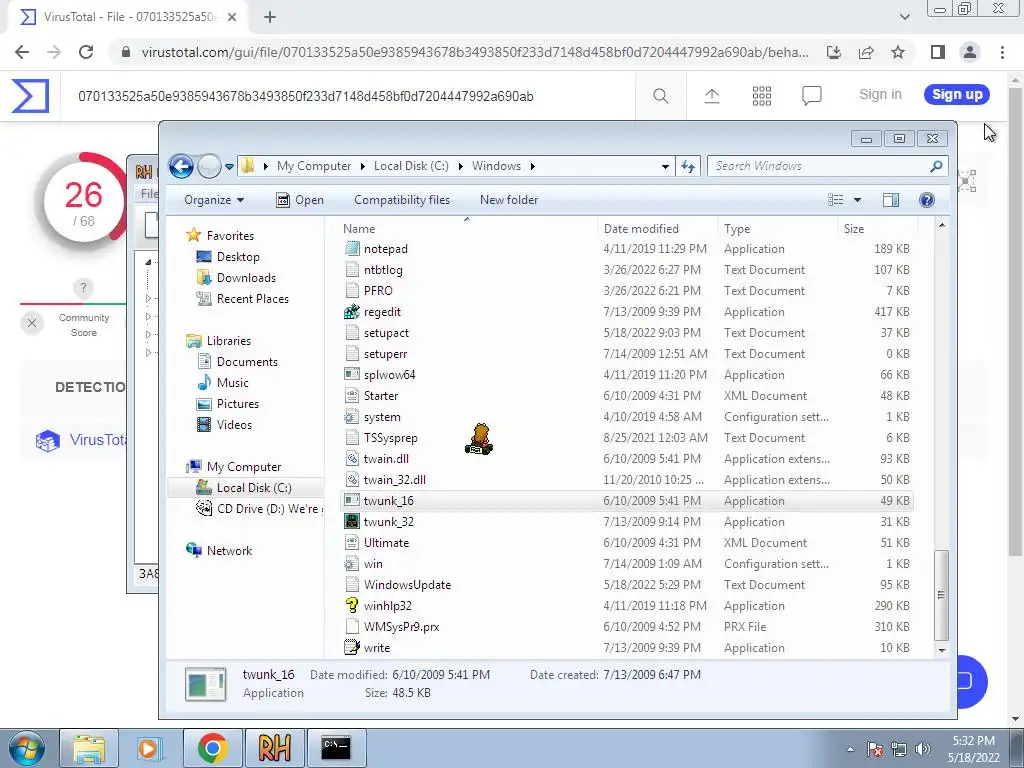Bookmark this page with the star icon
Image resolution: width=1024 pixels, height=768 pixels.
898,52
